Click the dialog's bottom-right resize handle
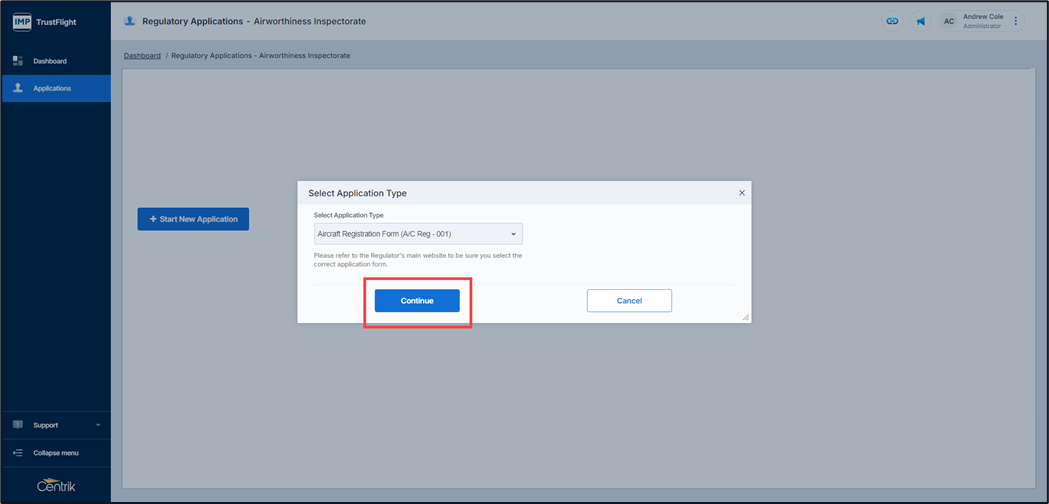This screenshot has height=504, width=1049. 745,317
